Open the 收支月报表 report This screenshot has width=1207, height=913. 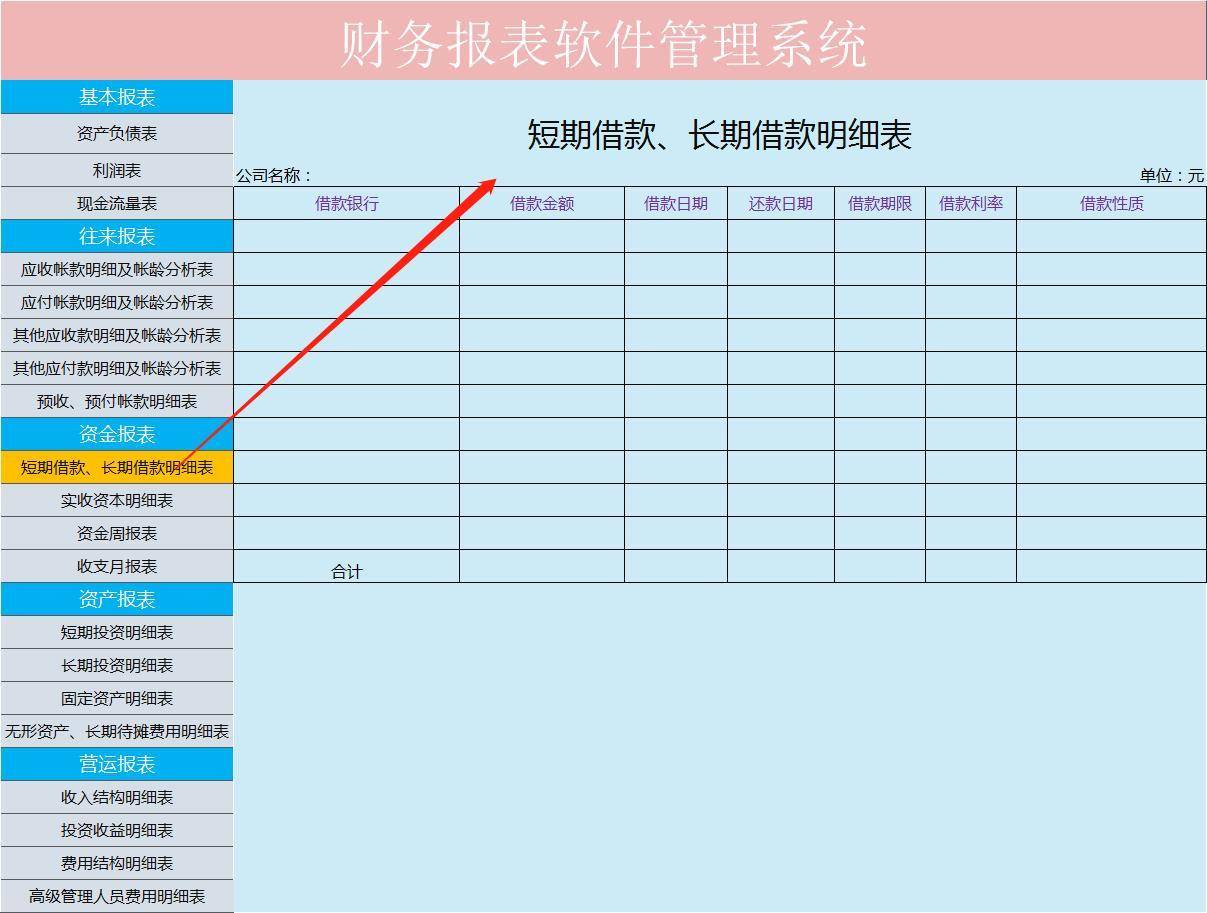click(117, 566)
